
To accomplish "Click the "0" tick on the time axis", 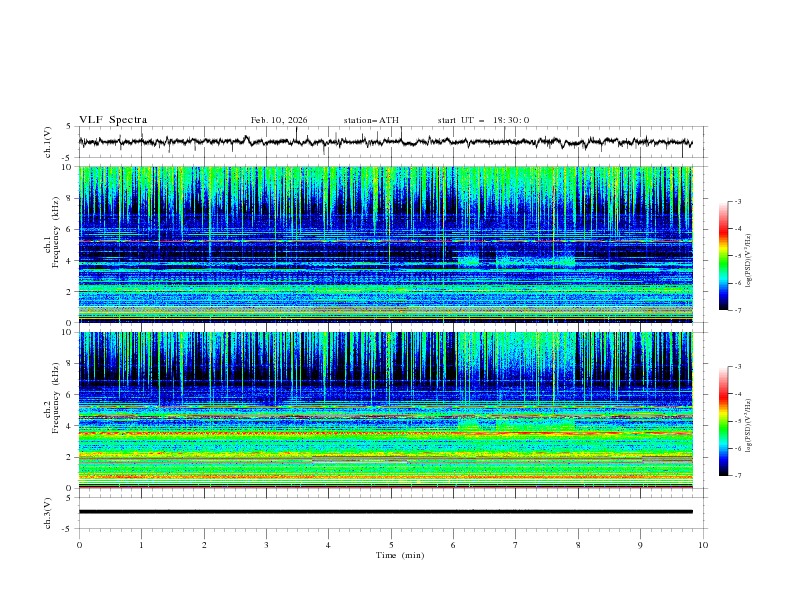I will click(79, 545).
